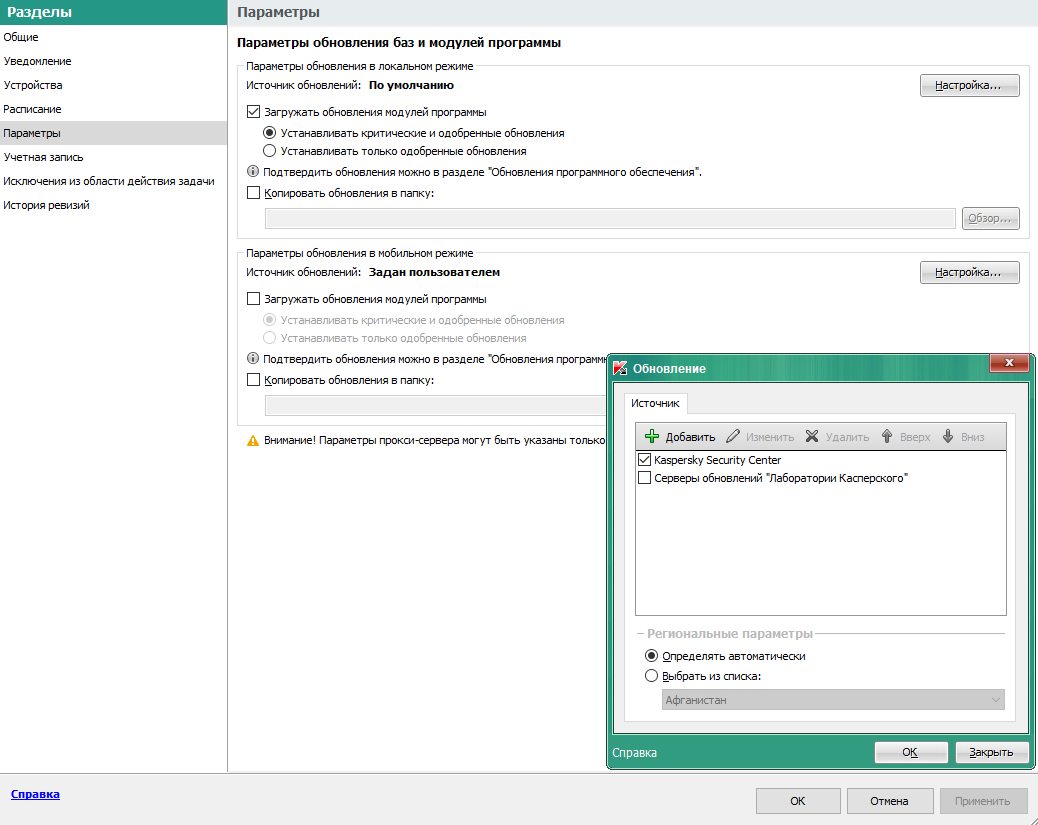This screenshot has width=1038, height=825.
Task: Click the Up arrow icon in toolbar
Action: (x=887, y=436)
